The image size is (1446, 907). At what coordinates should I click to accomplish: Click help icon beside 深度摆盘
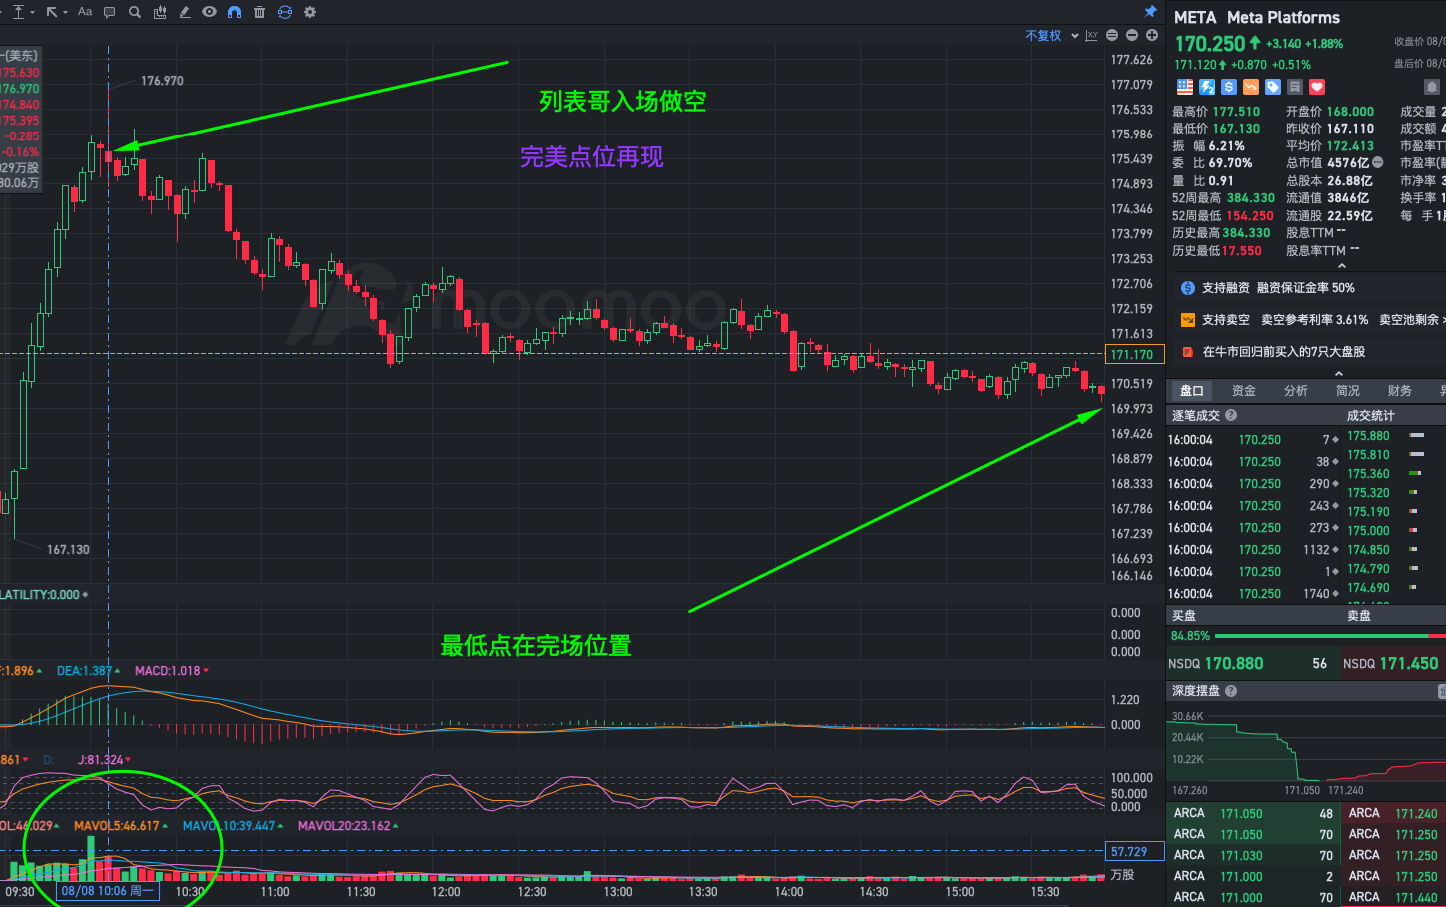[x=1231, y=691]
